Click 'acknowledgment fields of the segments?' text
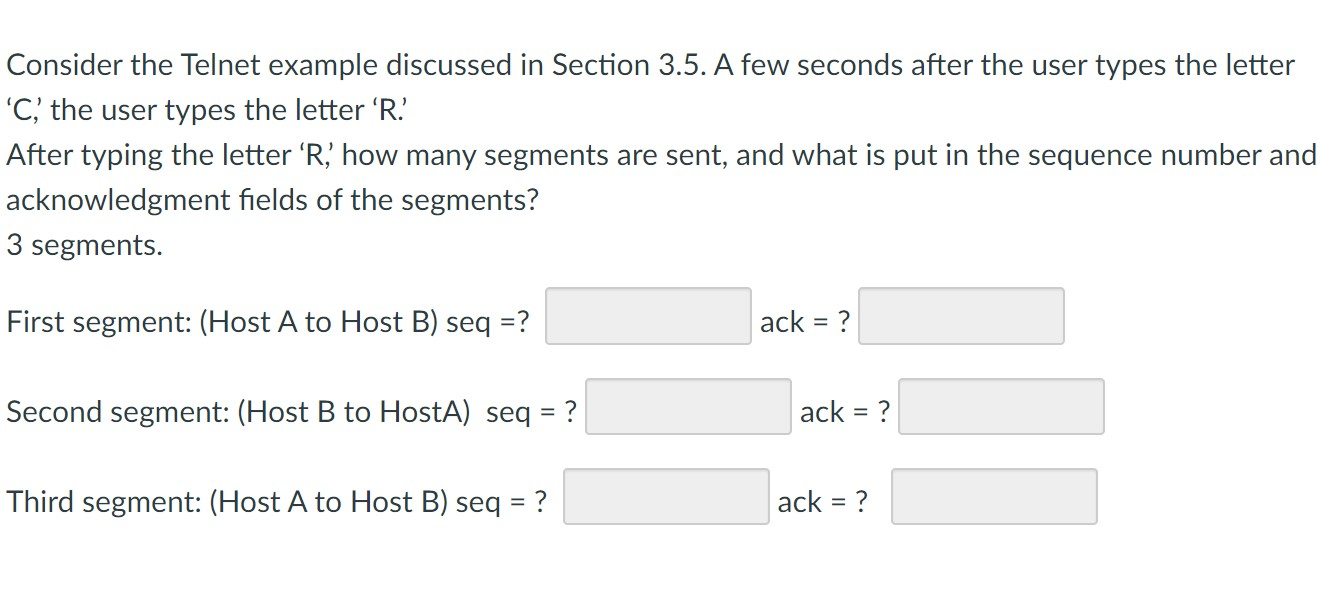Viewport: 1318px width, 600px height. [x=272, y=200]
